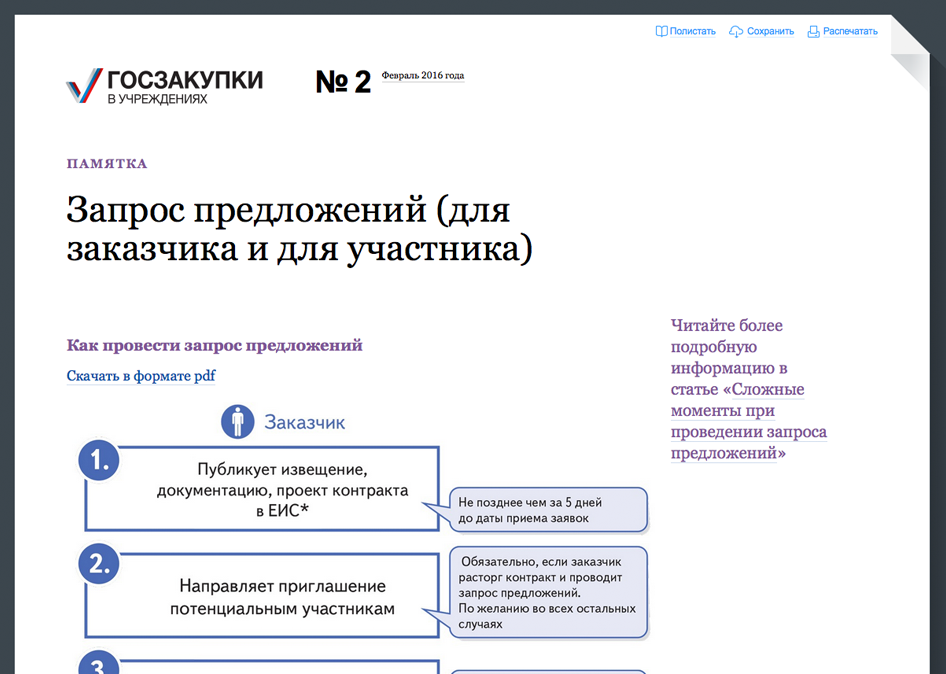
Task: Click the Полистать book icon
Action: [x=661, y=31]
